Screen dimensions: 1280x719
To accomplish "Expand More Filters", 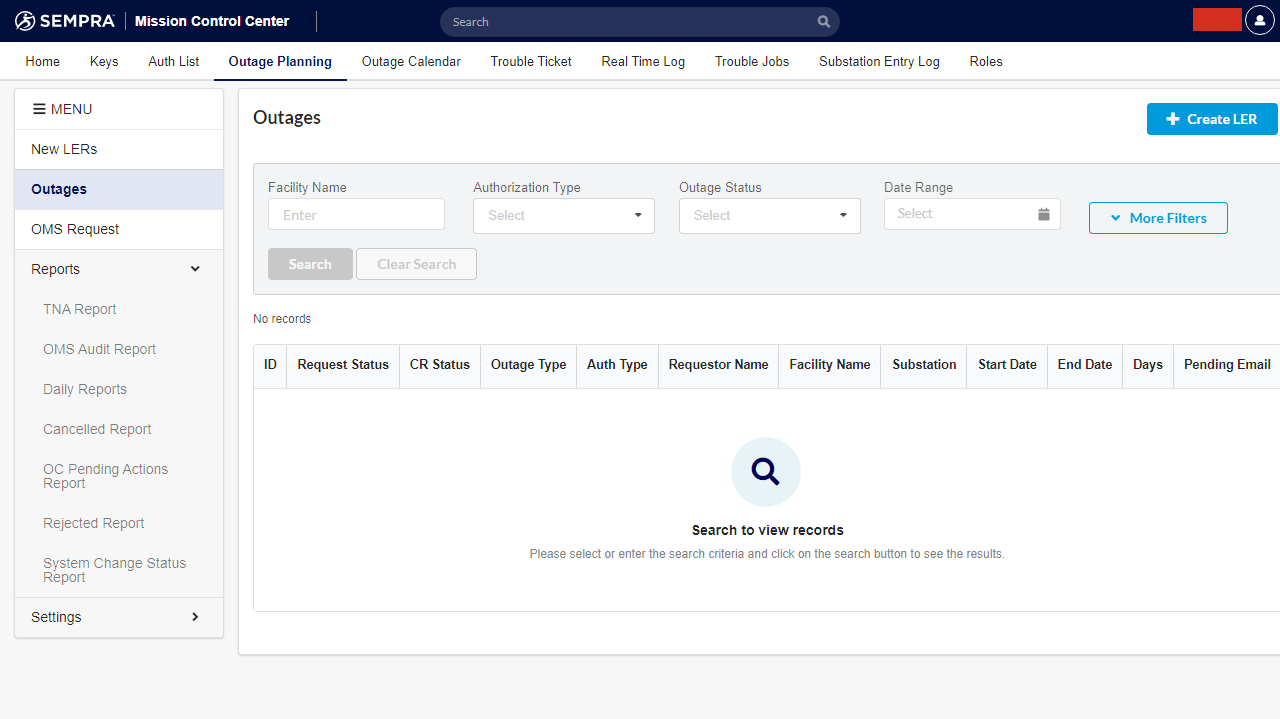I will pos(1157,218).
